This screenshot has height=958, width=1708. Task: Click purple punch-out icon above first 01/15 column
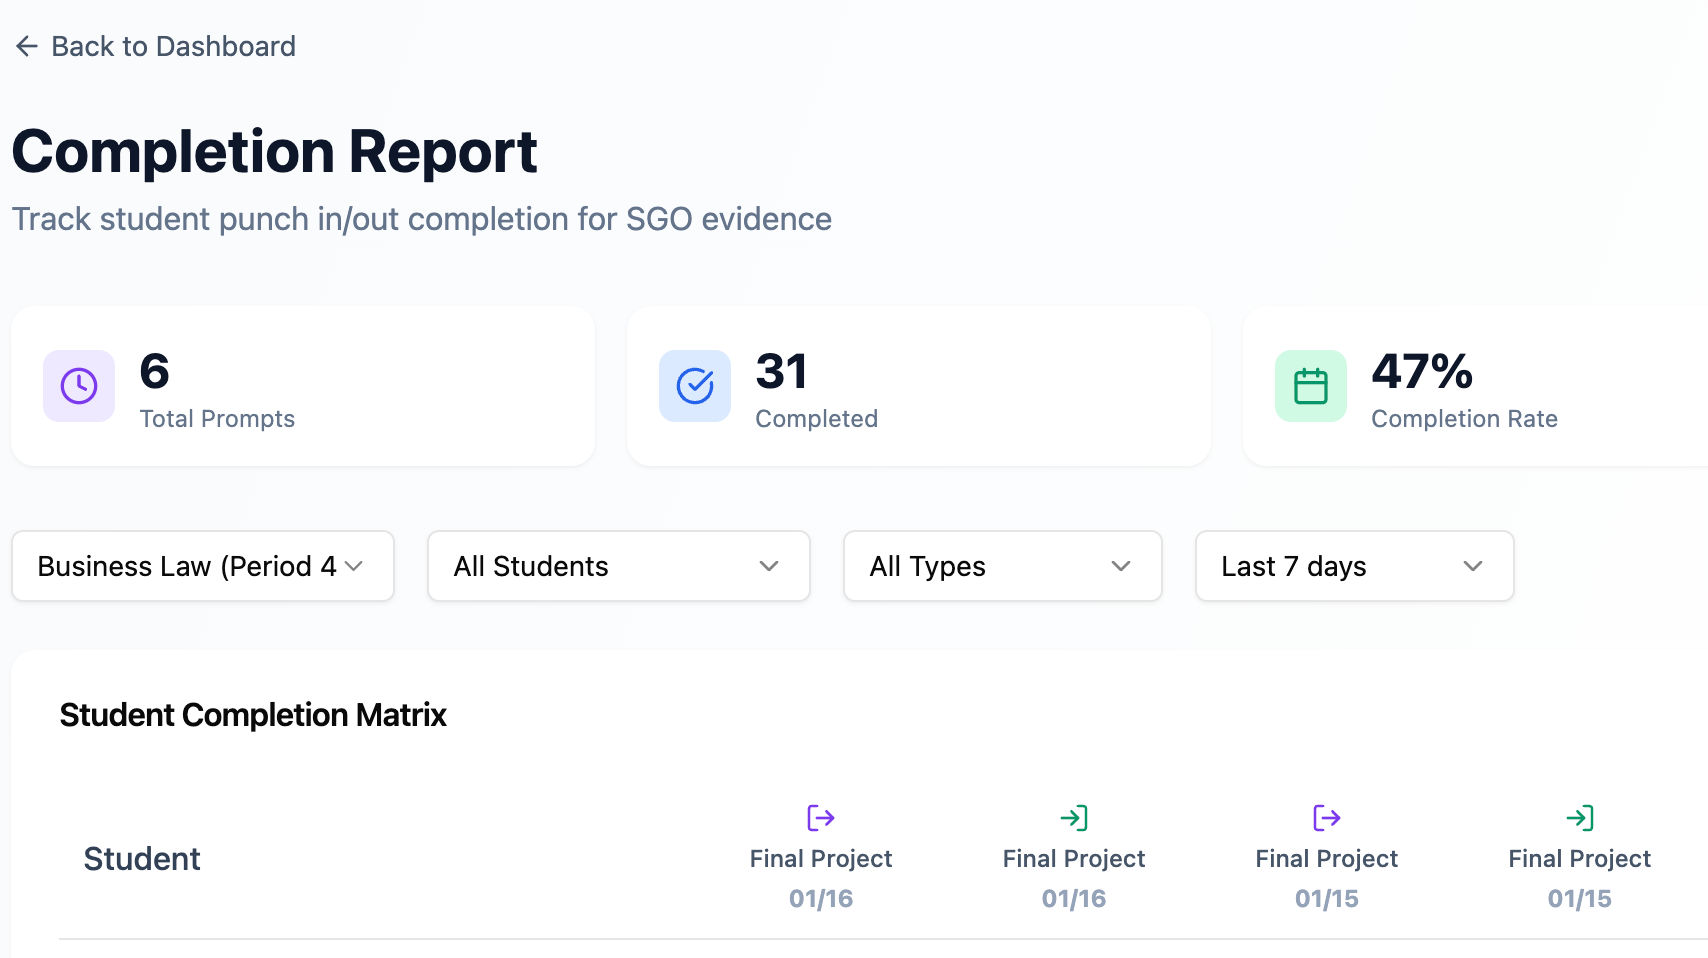click(1327, 818)
